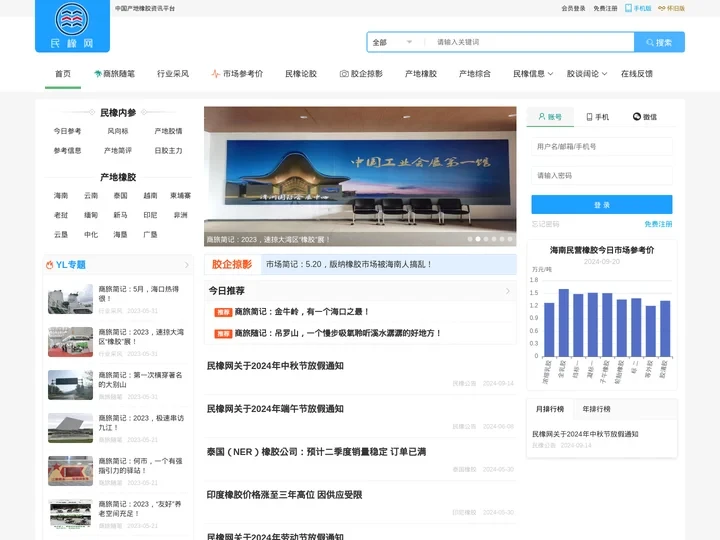720x540 pixels.
Task: Open the 会员登录 link
Action: pyautogui.click(x=573, y=8)
